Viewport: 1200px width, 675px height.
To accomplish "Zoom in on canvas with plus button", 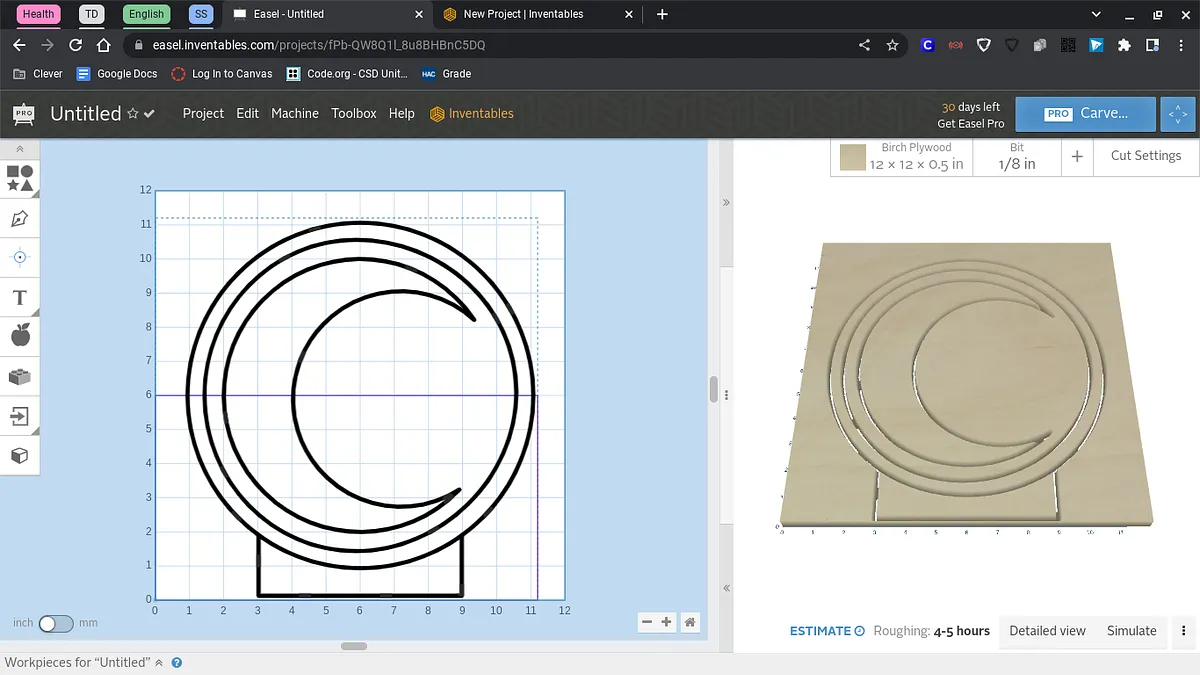I will 667,622.
